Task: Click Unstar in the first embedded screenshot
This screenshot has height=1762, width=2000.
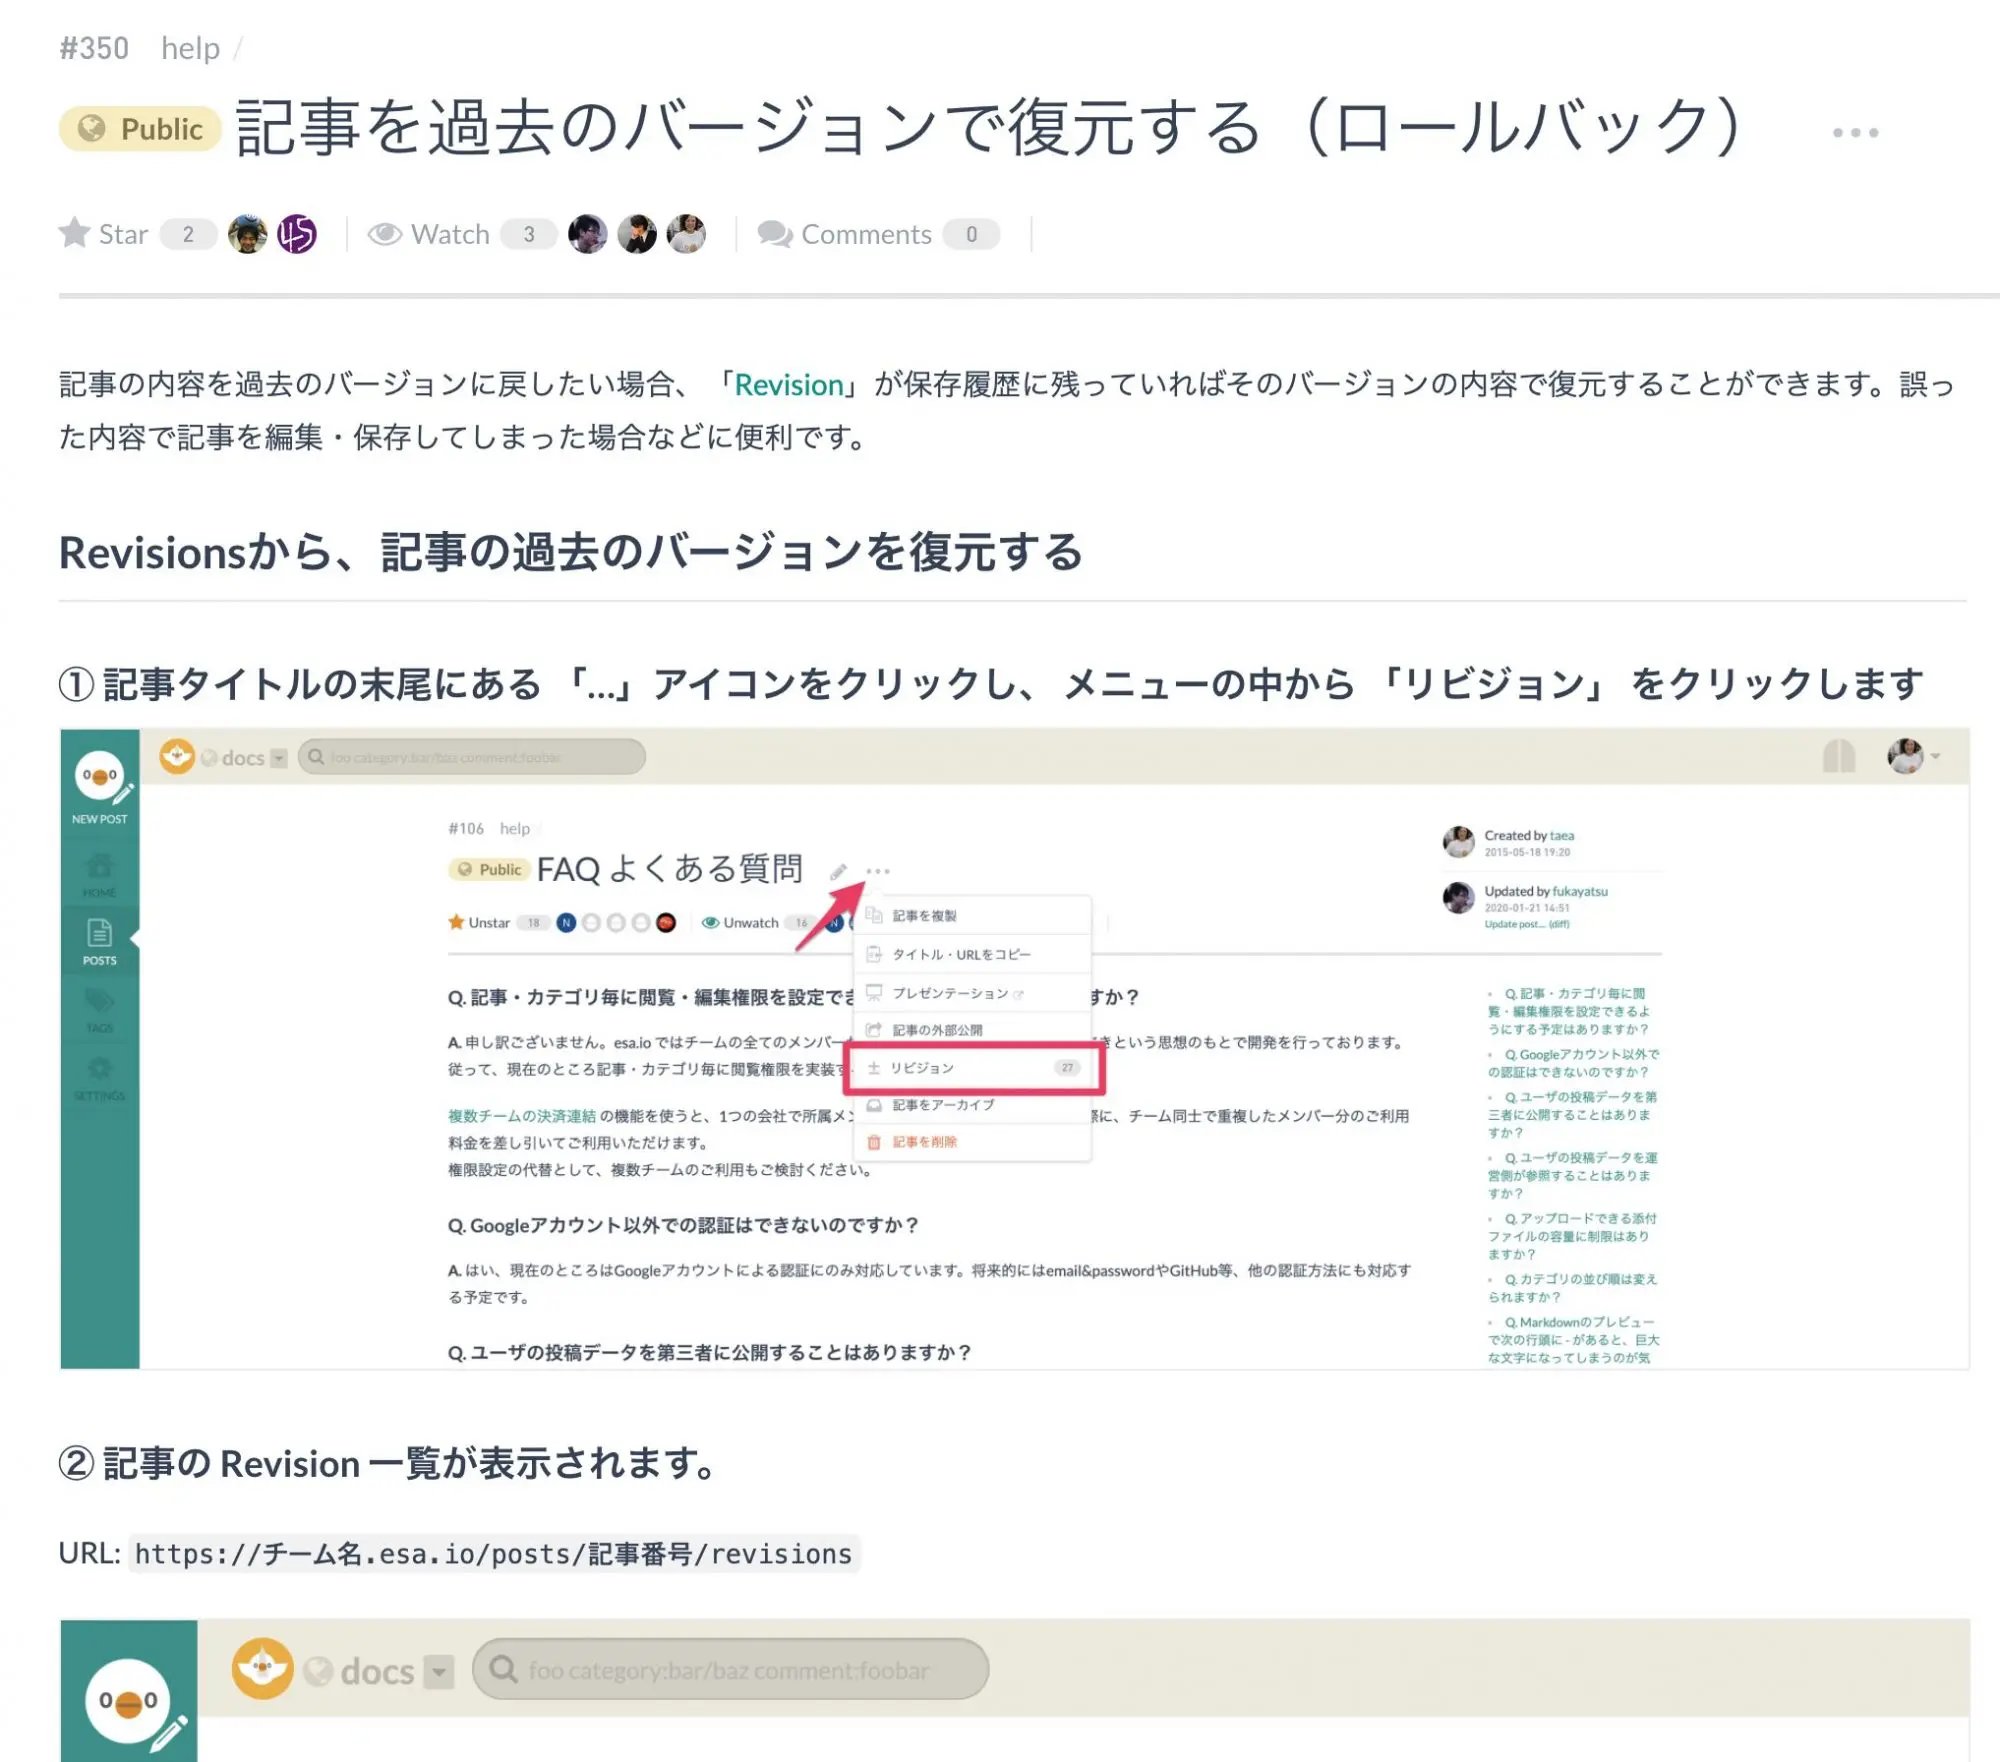Action: [x=479, y=922]
